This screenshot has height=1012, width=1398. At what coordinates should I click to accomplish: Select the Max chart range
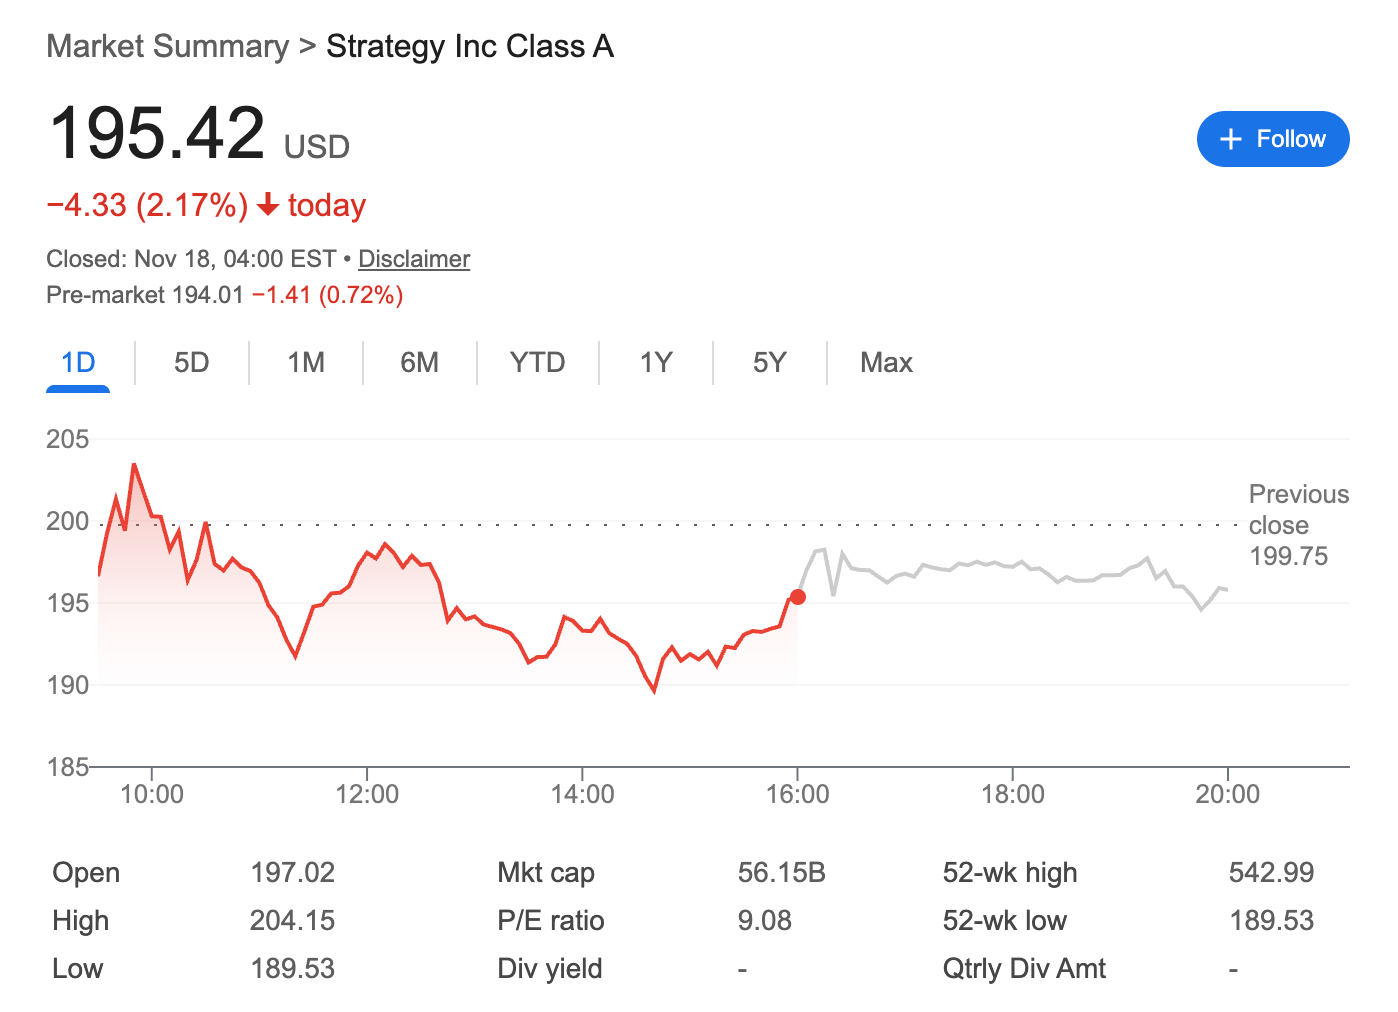885,362
